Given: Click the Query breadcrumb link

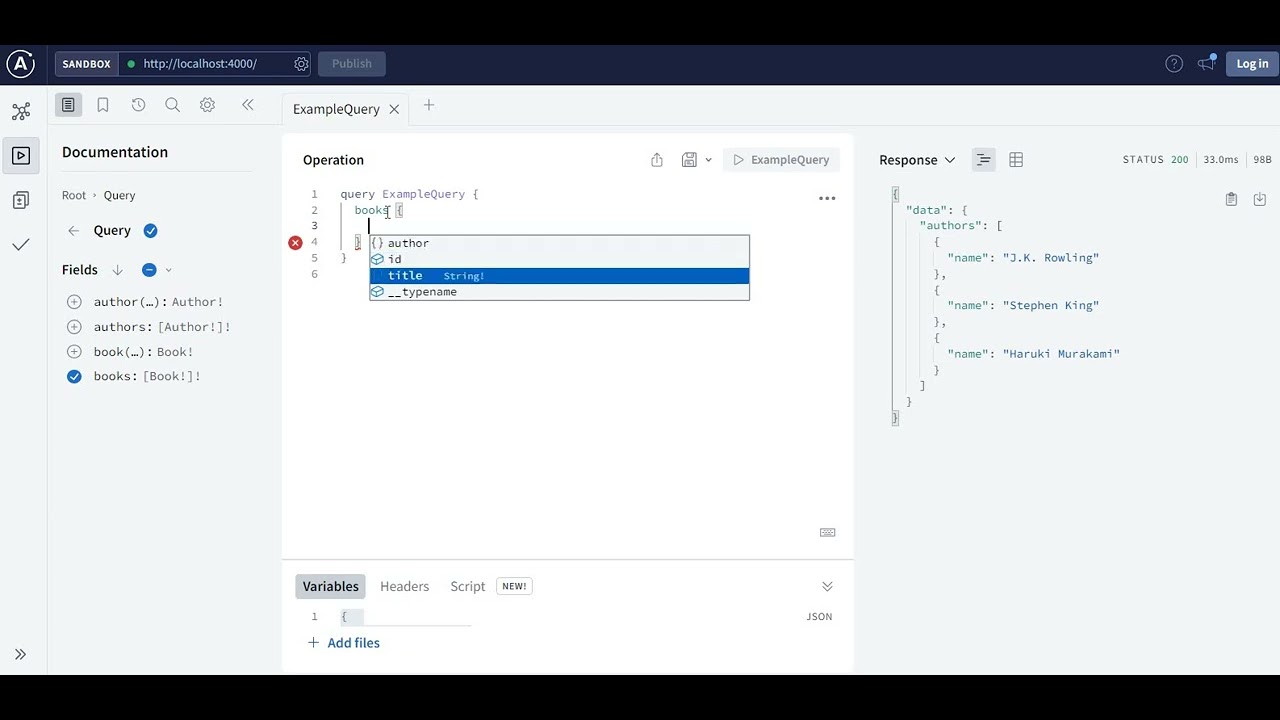Looking at the screenshot, I should (119, 195).
